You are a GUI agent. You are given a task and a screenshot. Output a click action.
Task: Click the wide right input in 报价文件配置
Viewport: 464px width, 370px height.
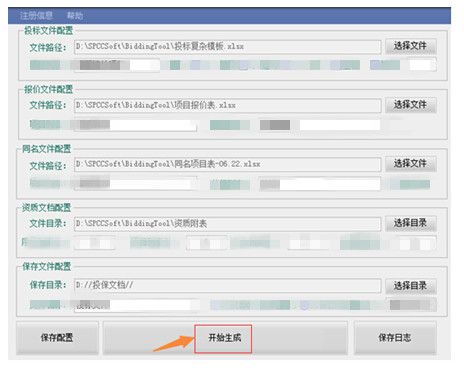(x=340, y=125)
